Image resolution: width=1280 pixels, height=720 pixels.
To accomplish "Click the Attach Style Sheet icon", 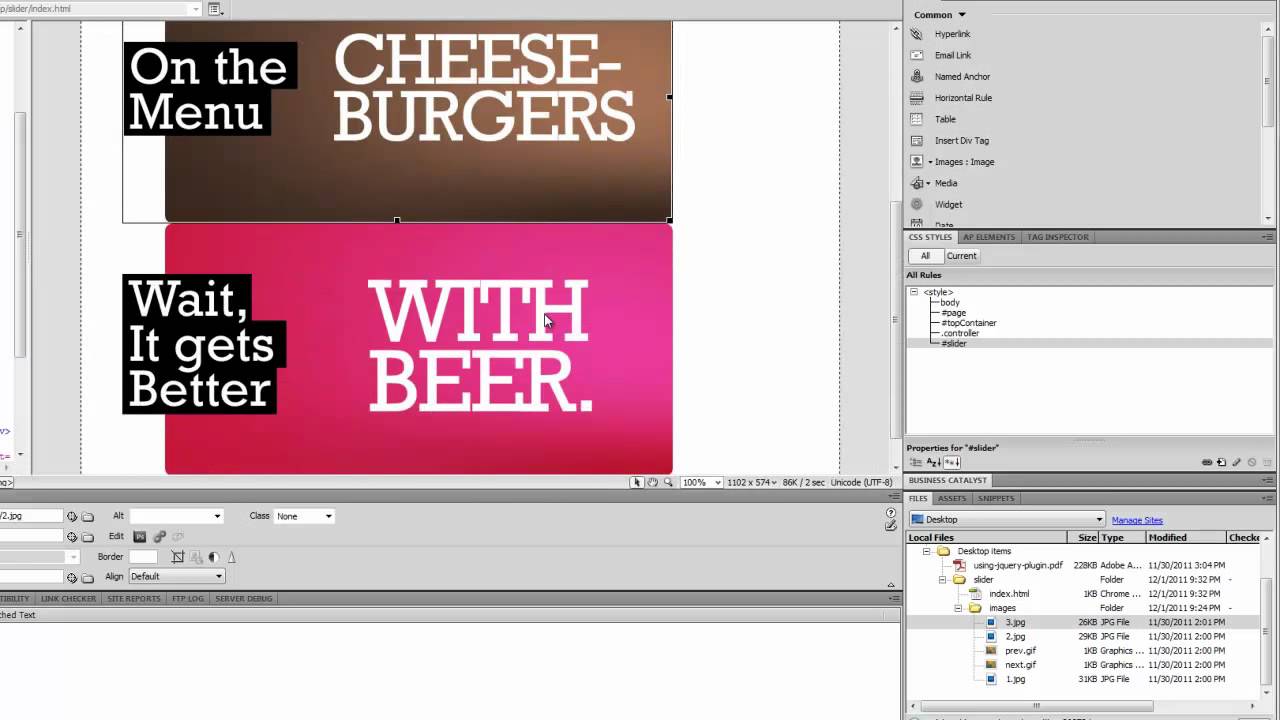I will tap(1207, 462).
